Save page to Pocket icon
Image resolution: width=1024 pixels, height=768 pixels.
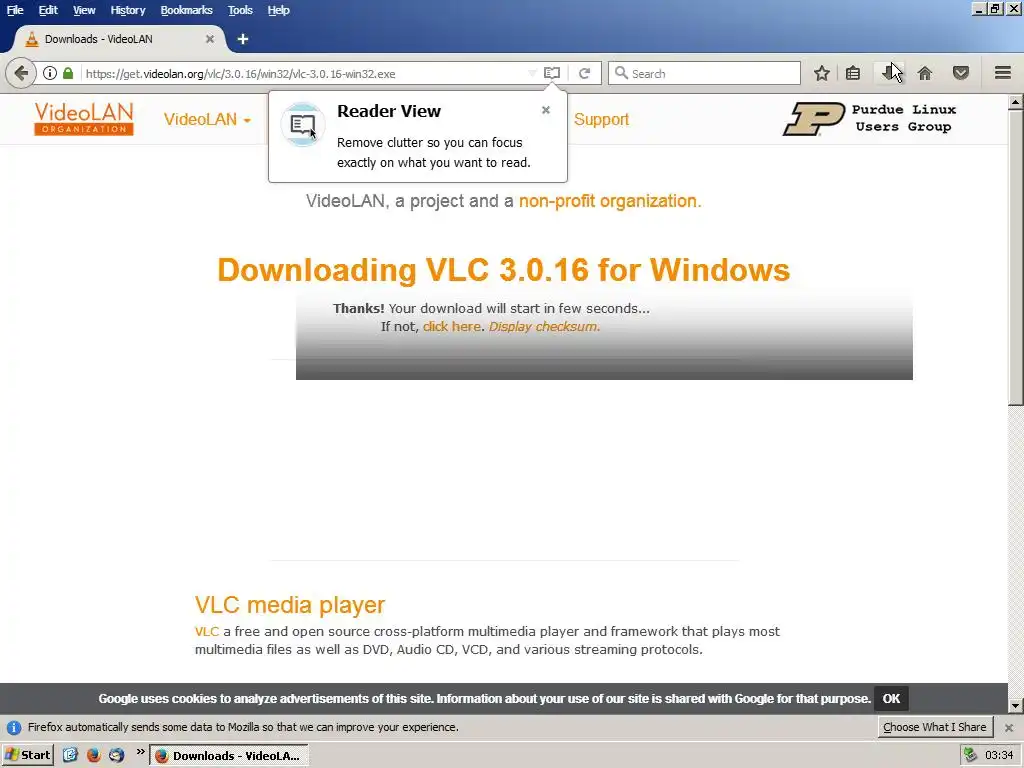961,73
